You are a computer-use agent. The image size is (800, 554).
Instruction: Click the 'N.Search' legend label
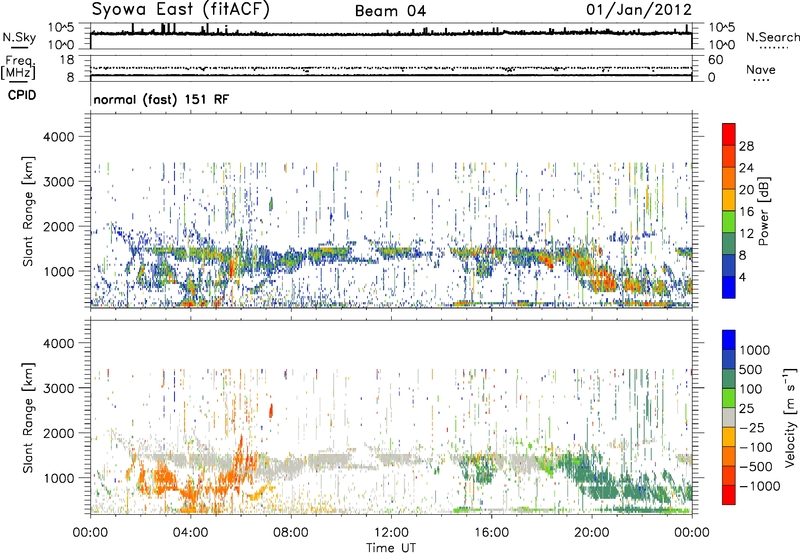coord(772,37)
